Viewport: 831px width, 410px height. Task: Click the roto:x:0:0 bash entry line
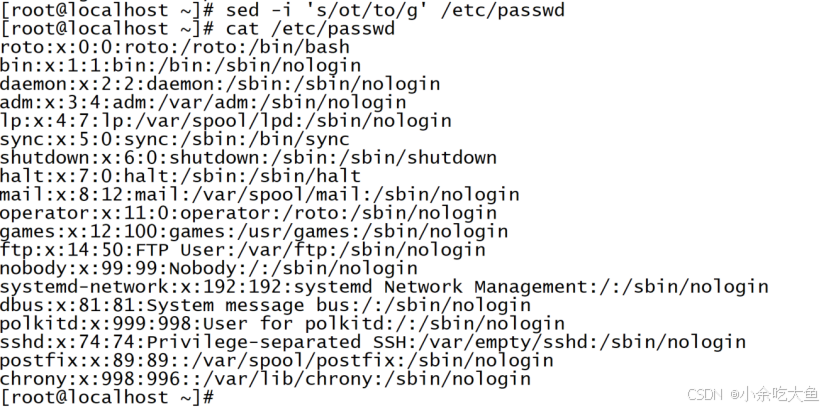pos(175,47)
